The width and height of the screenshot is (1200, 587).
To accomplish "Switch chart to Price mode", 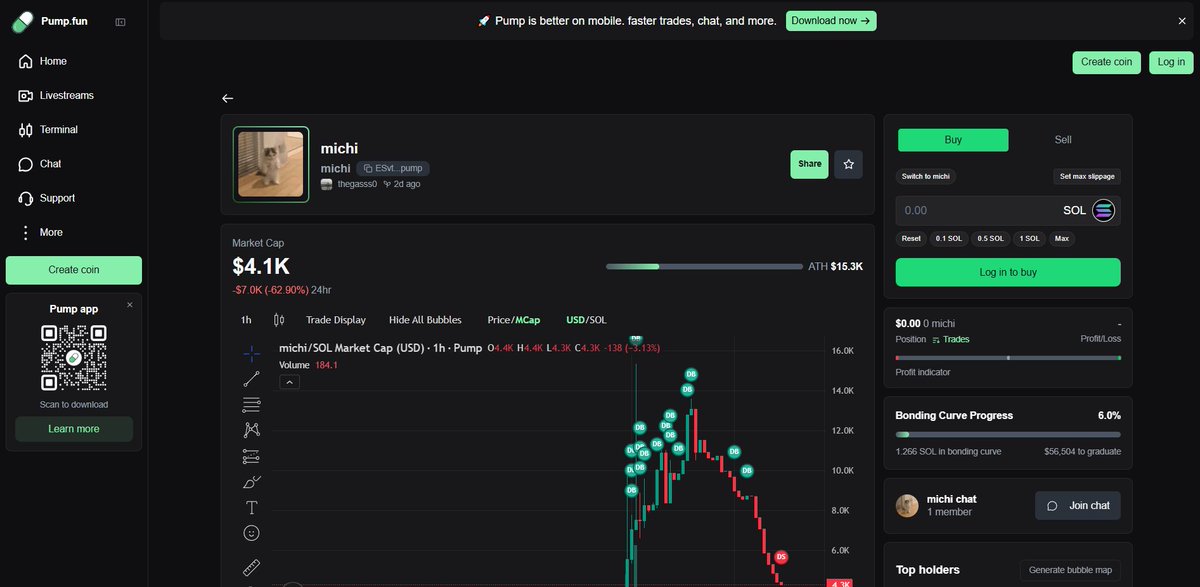I will [499, 320].
